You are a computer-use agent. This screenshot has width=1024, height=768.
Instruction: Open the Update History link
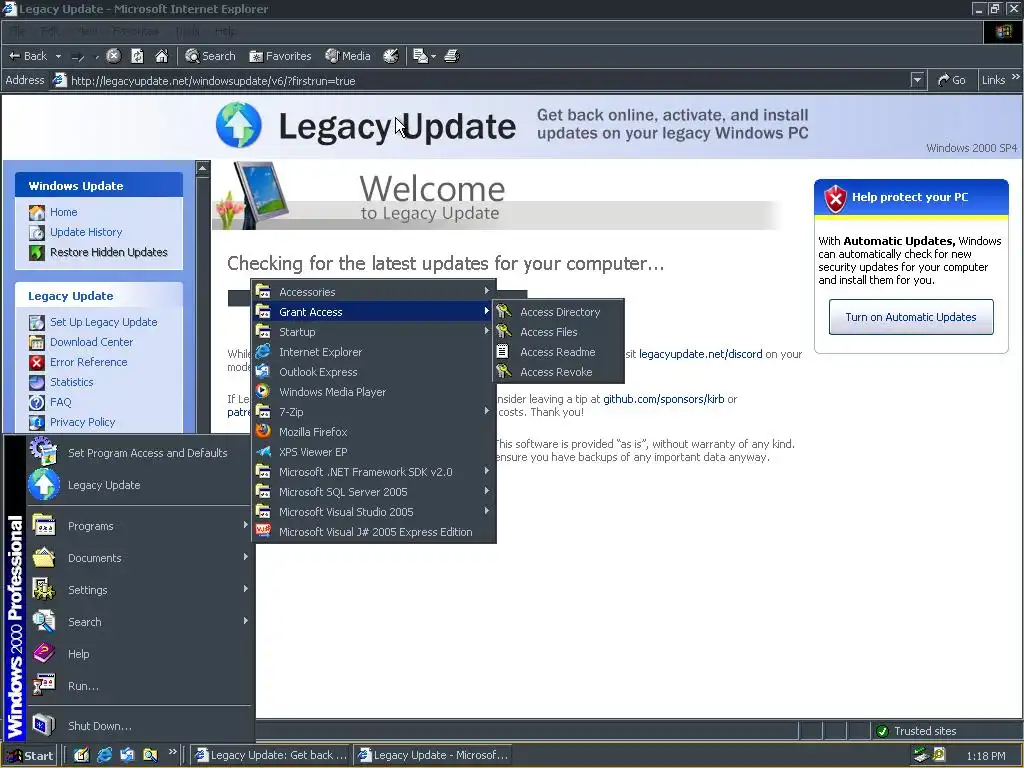pos(86,232)
